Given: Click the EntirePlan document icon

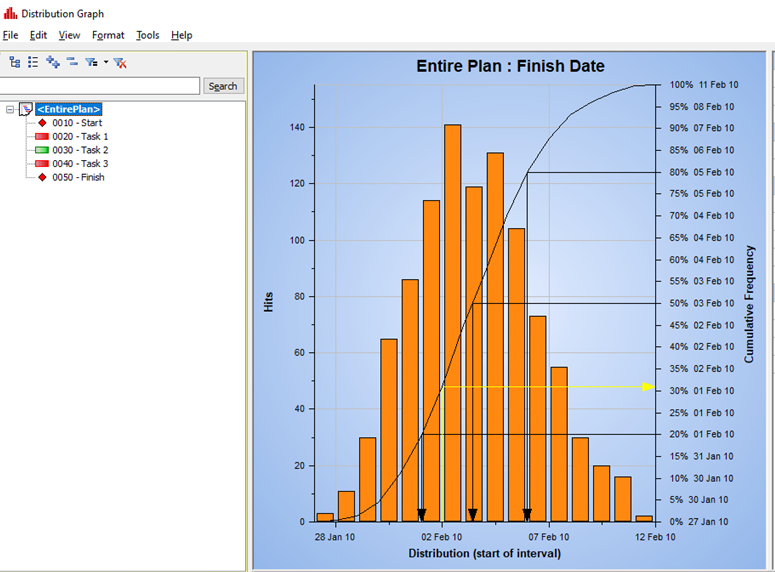Looking at the screenshot, I should click(x=26, y=109).
